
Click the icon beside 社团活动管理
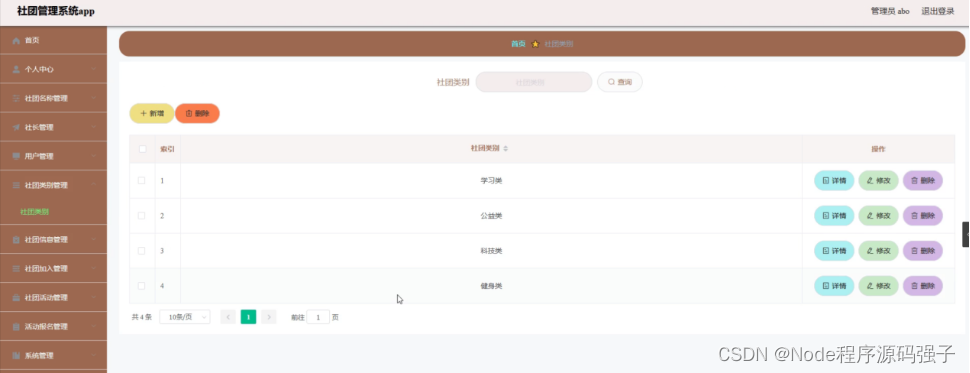coord(16,298)
